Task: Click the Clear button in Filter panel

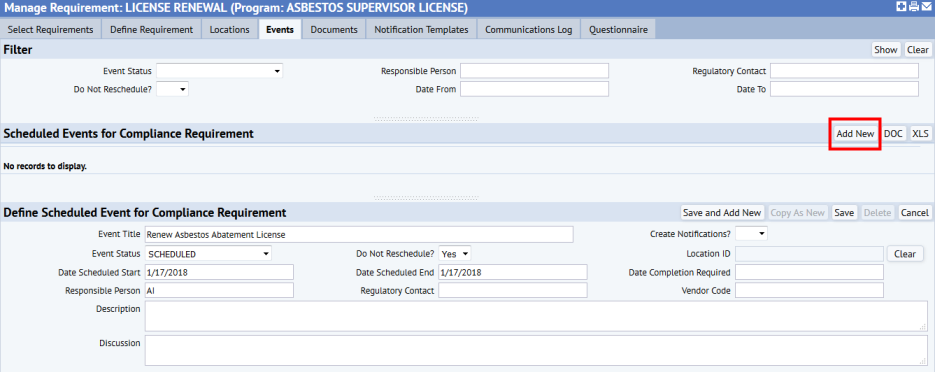Action: coord(918,50)
